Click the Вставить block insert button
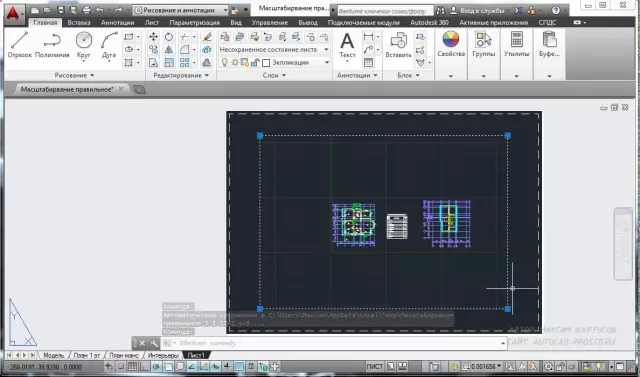Screen dimensions: 640x377 click(398, 45)
